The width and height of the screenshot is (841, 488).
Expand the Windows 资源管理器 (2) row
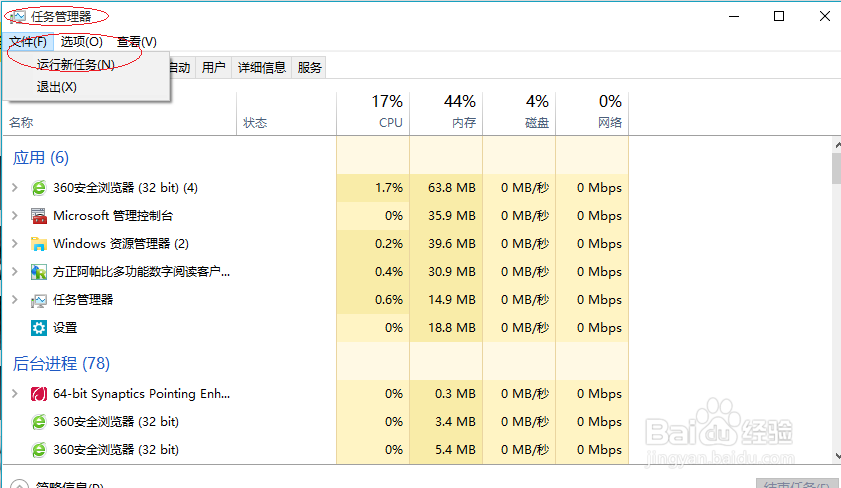[15, 243]
